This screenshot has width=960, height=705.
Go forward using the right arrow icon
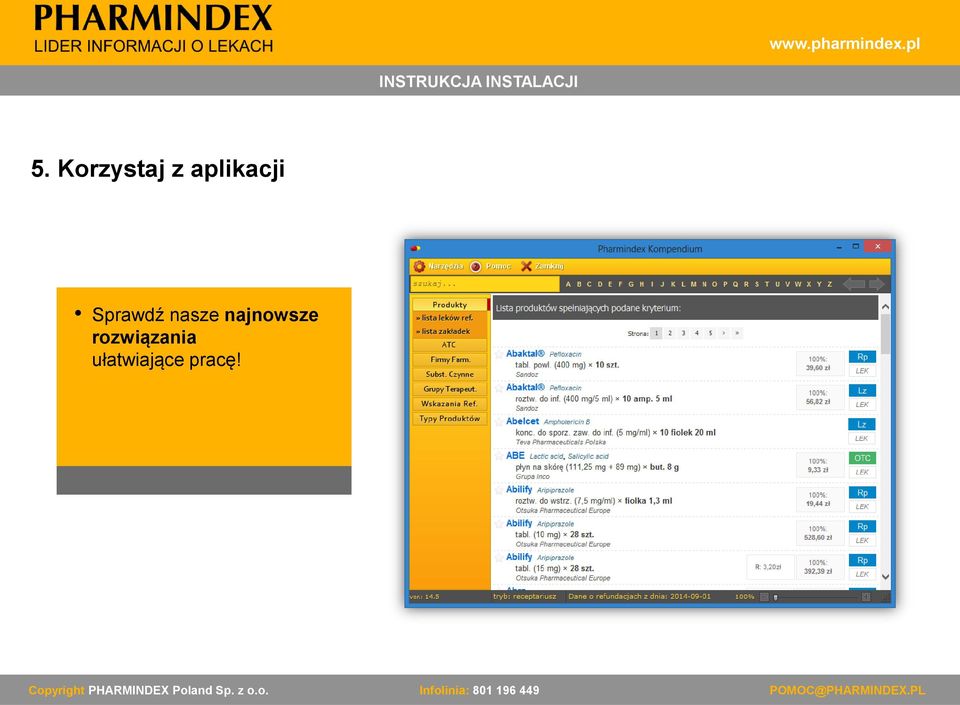pyautogui.click(x=877, y=284)
